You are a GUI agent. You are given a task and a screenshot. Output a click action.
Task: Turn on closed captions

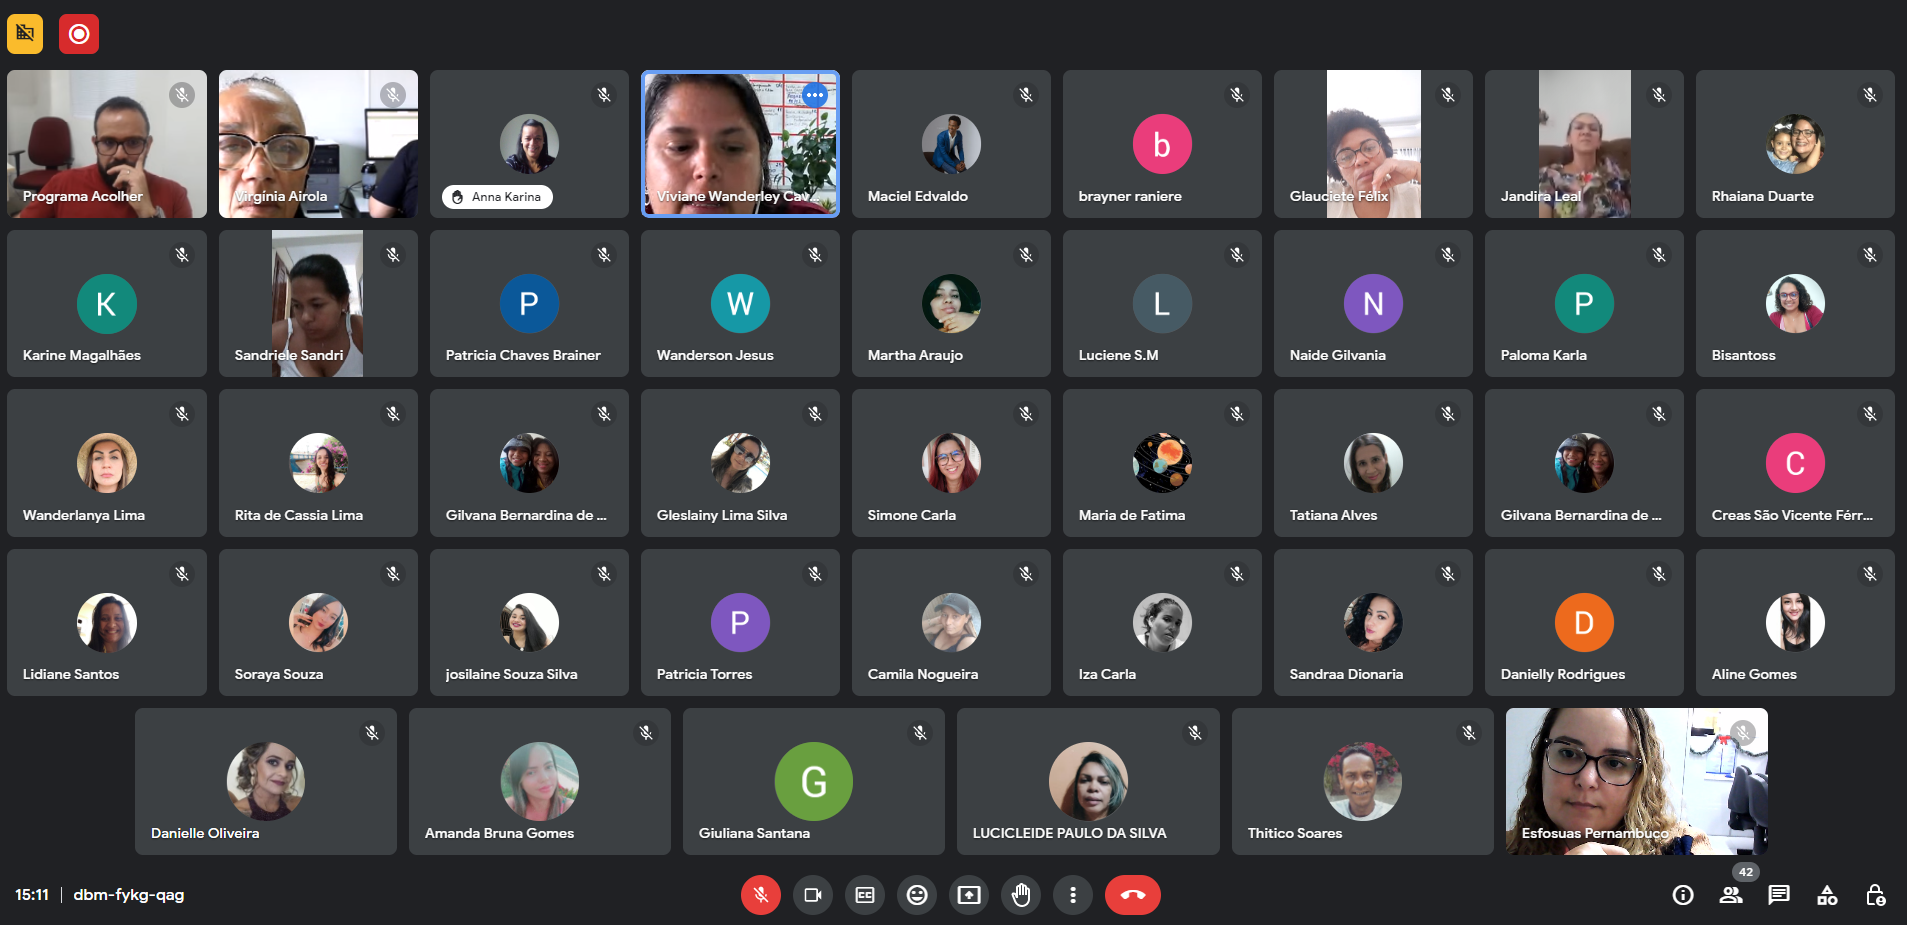[865, 895]
